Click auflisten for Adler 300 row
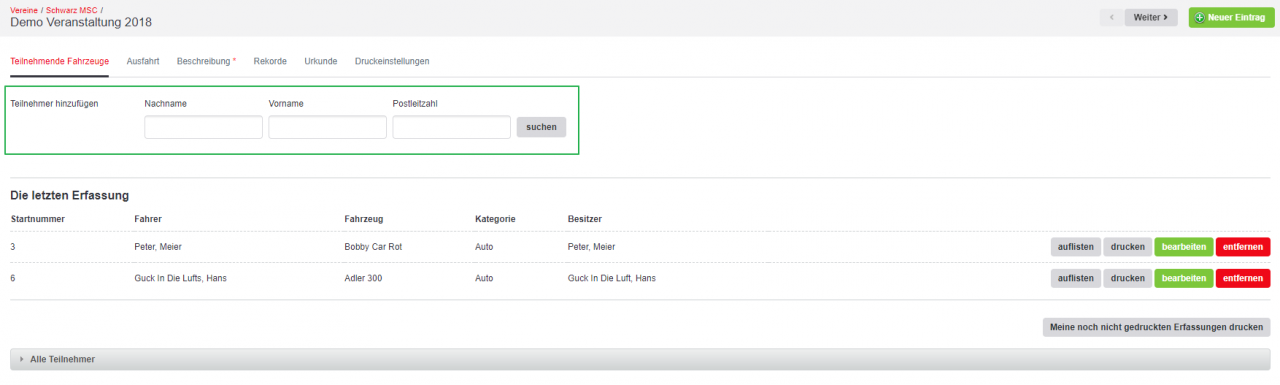Screen dimensions: 1280x385 (x=1076, y=278)
